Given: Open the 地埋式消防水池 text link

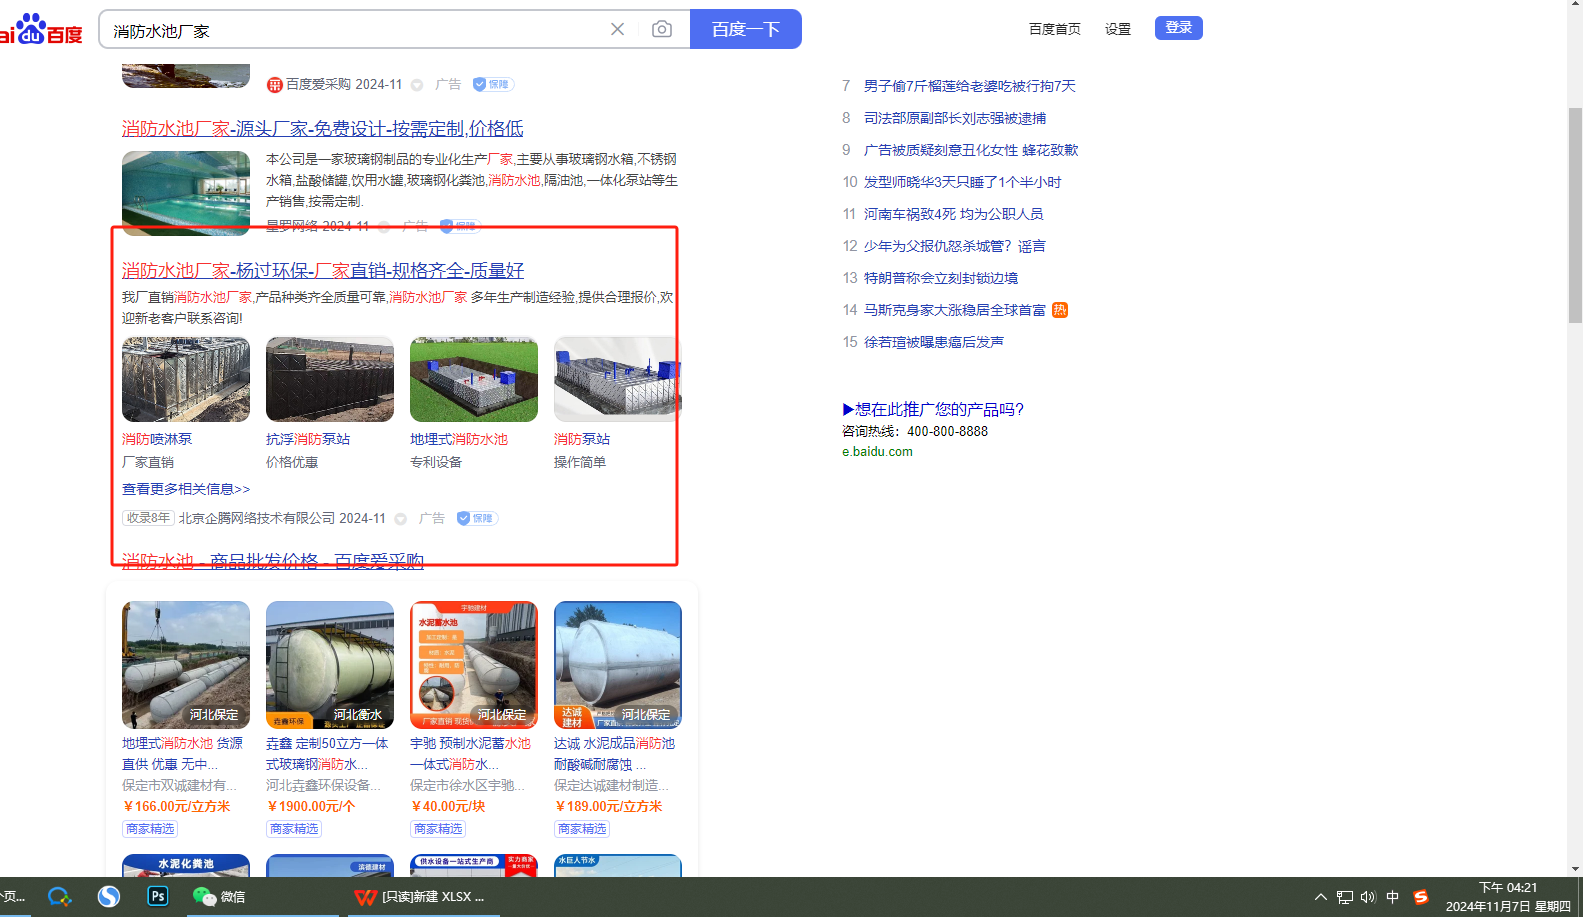Looking at the screenshot, I should click(459, 439).
